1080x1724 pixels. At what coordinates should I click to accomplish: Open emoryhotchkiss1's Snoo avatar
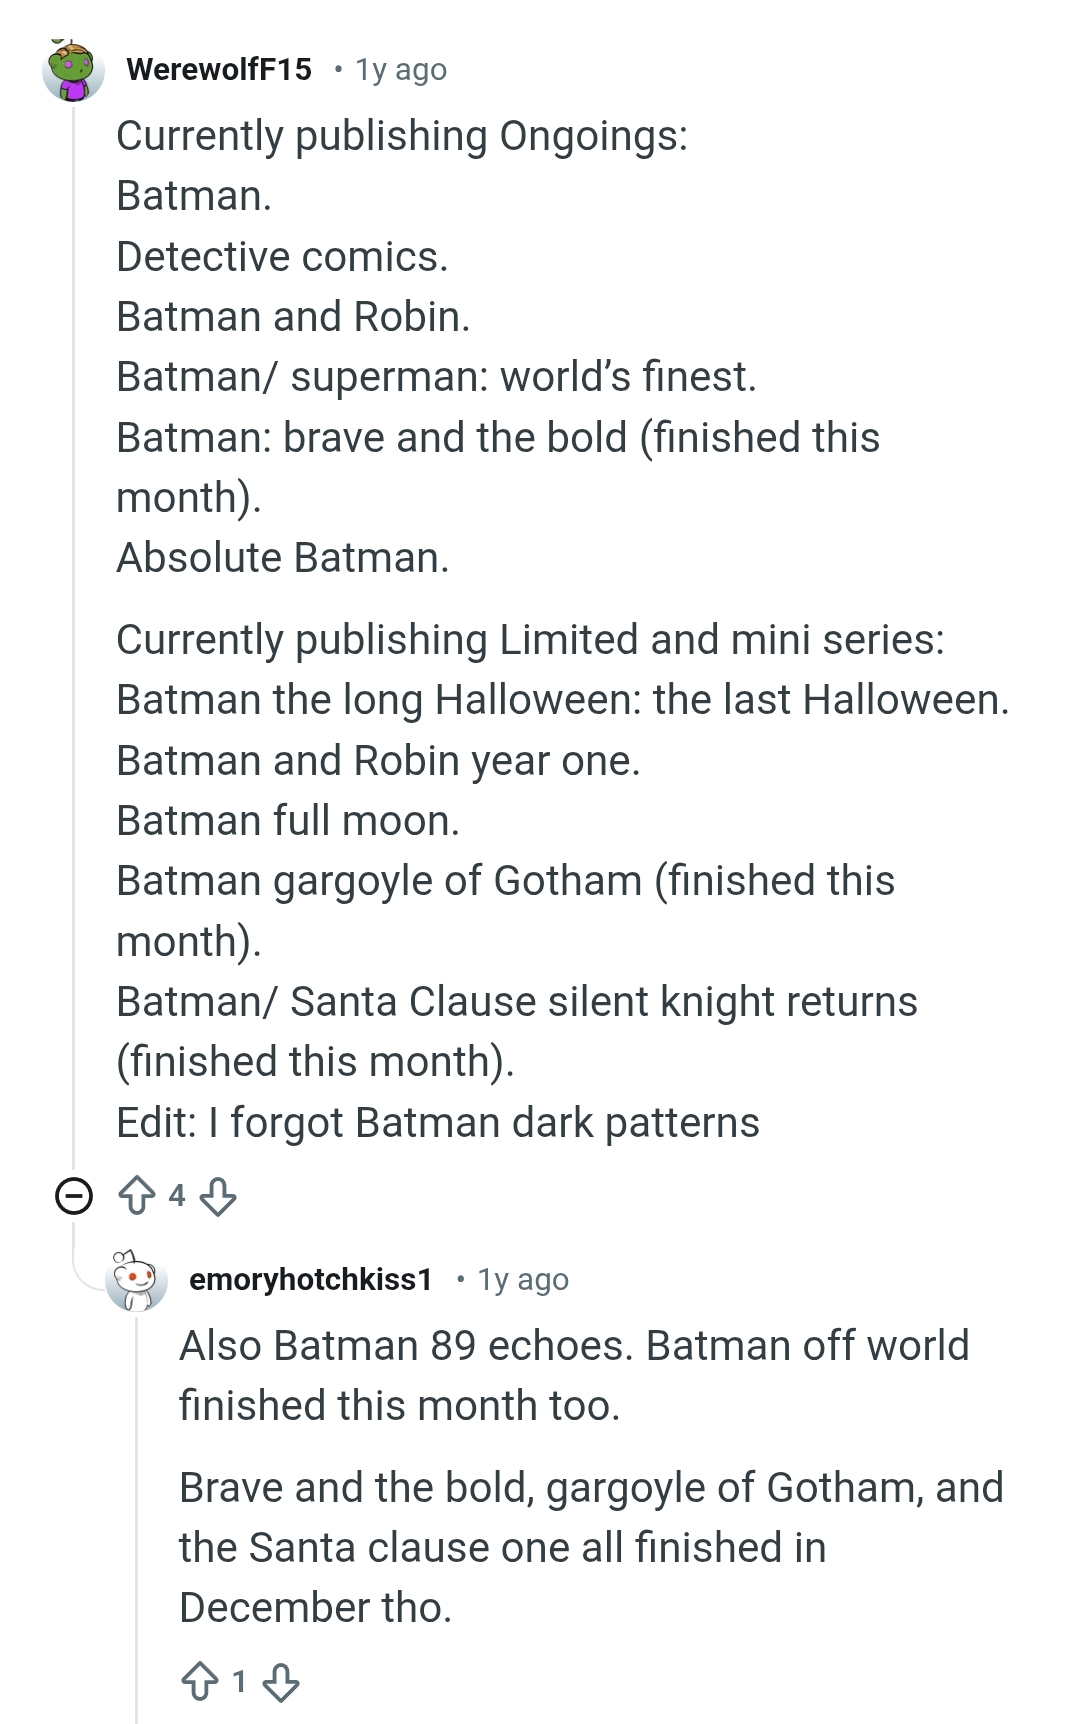136,1281
